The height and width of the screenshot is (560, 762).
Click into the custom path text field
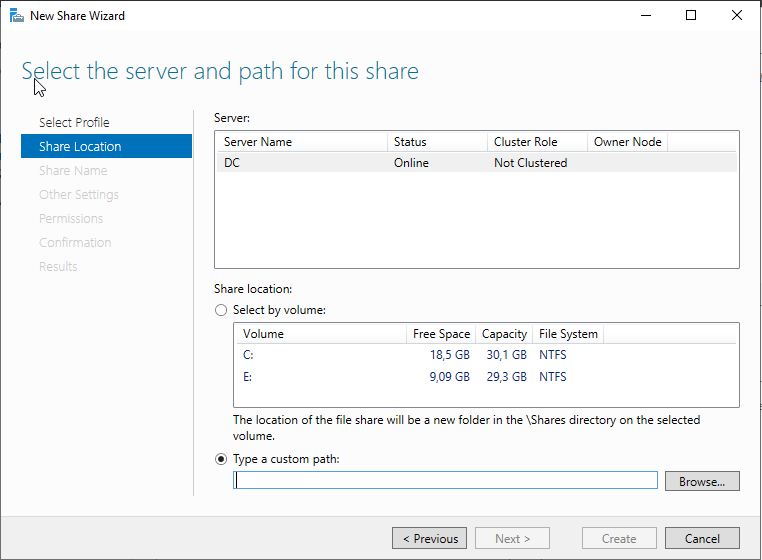pos(445,480)
